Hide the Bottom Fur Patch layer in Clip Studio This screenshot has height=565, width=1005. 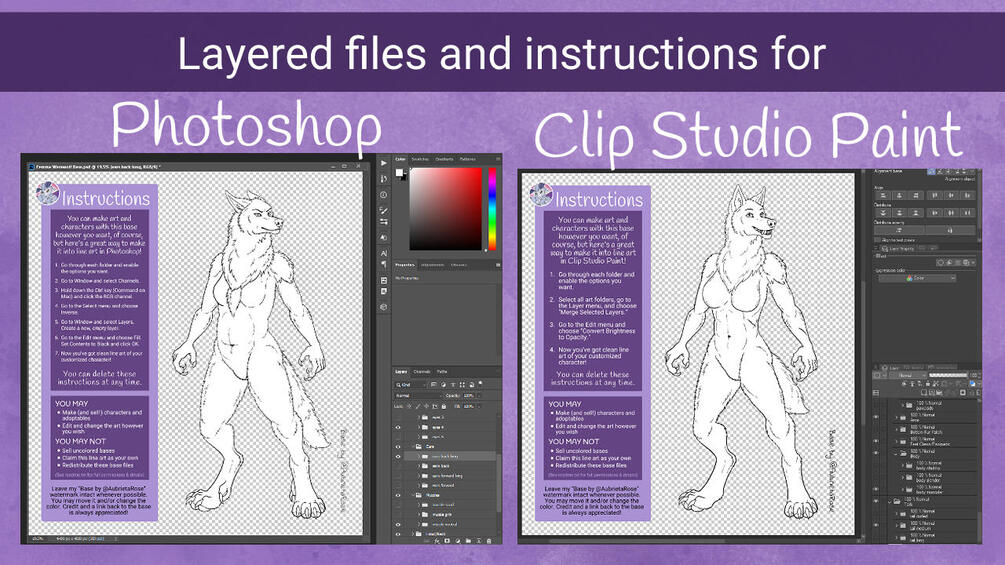tap(876, 429)
